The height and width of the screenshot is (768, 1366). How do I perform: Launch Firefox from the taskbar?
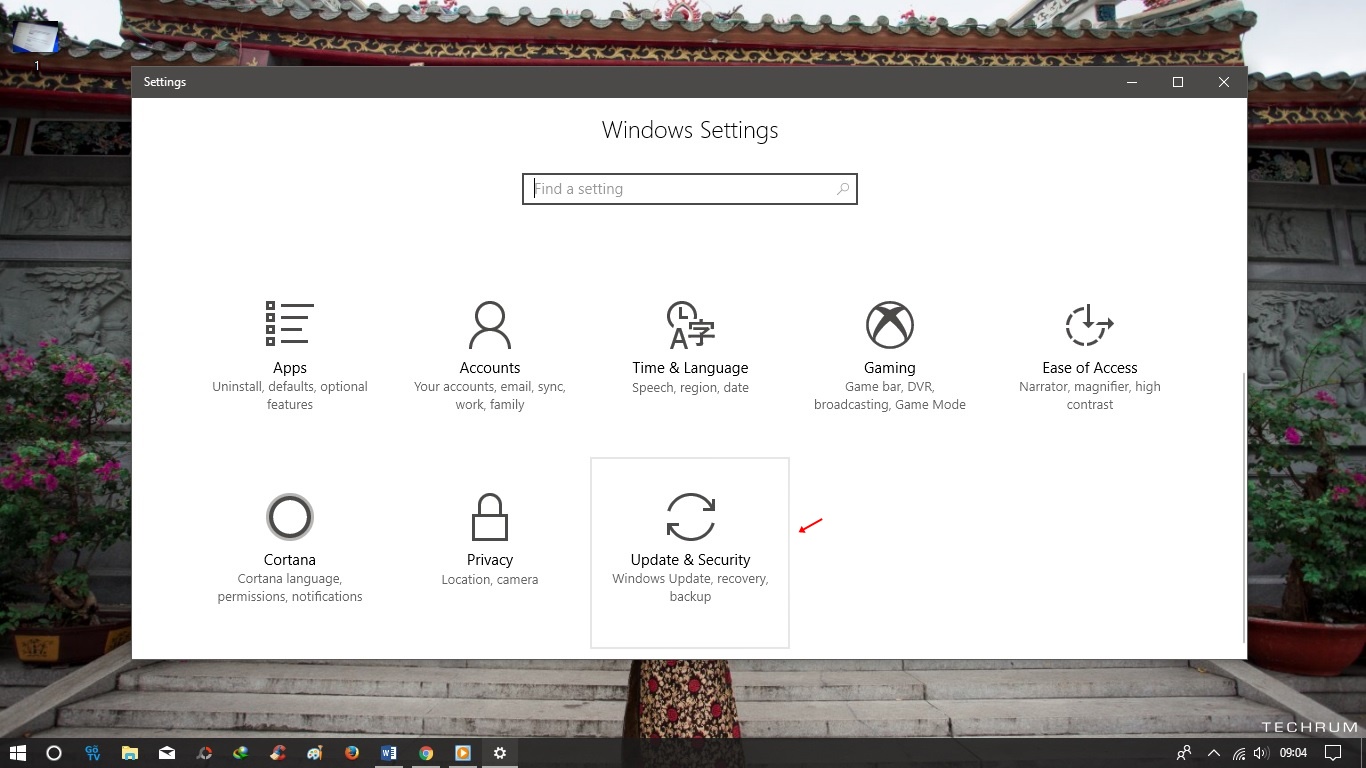click(x=352, y=753)
